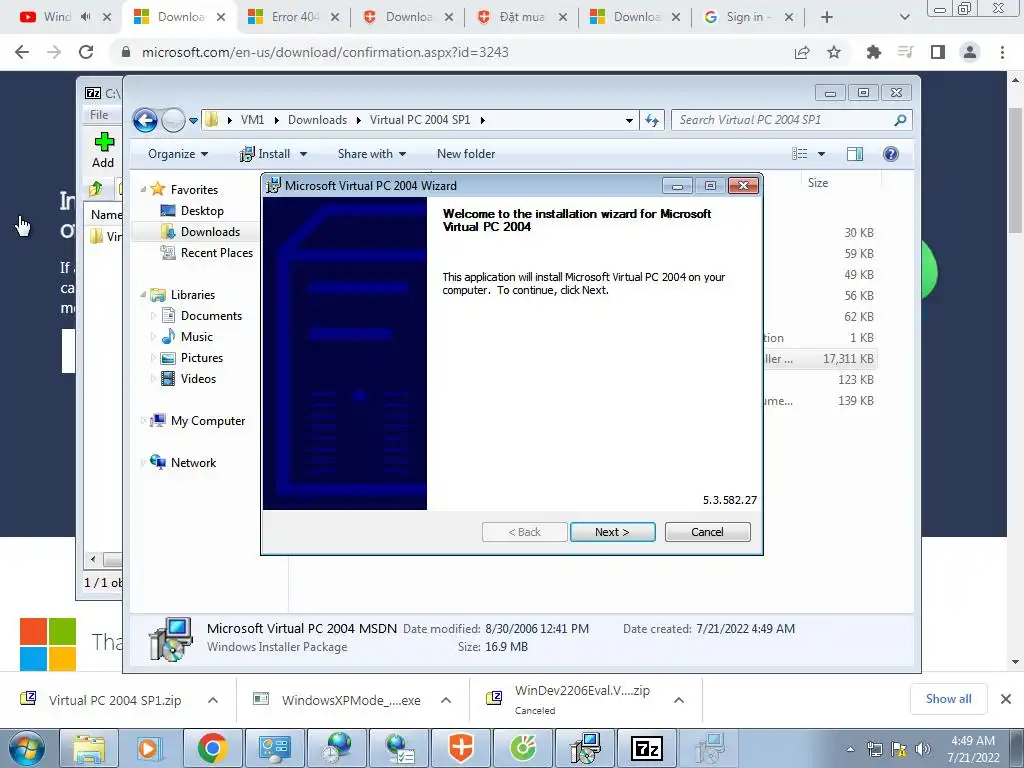Select Recent Places under Favorites

click(216, 253)
